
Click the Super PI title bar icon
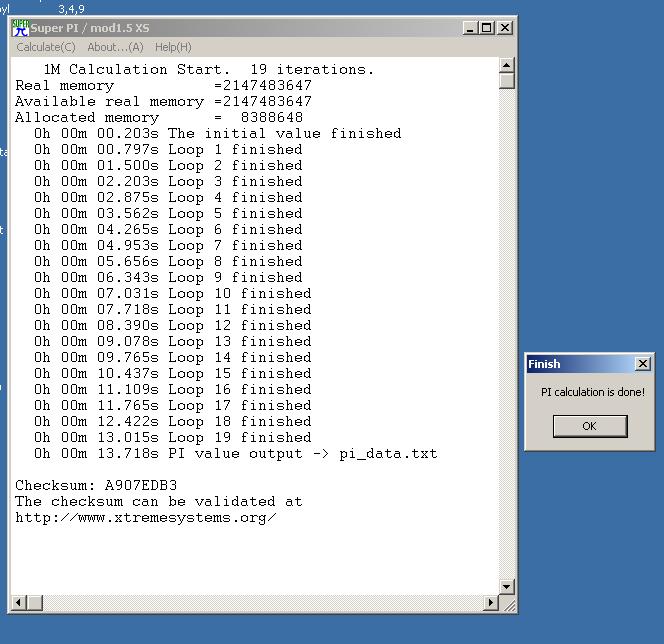(20, 28)
